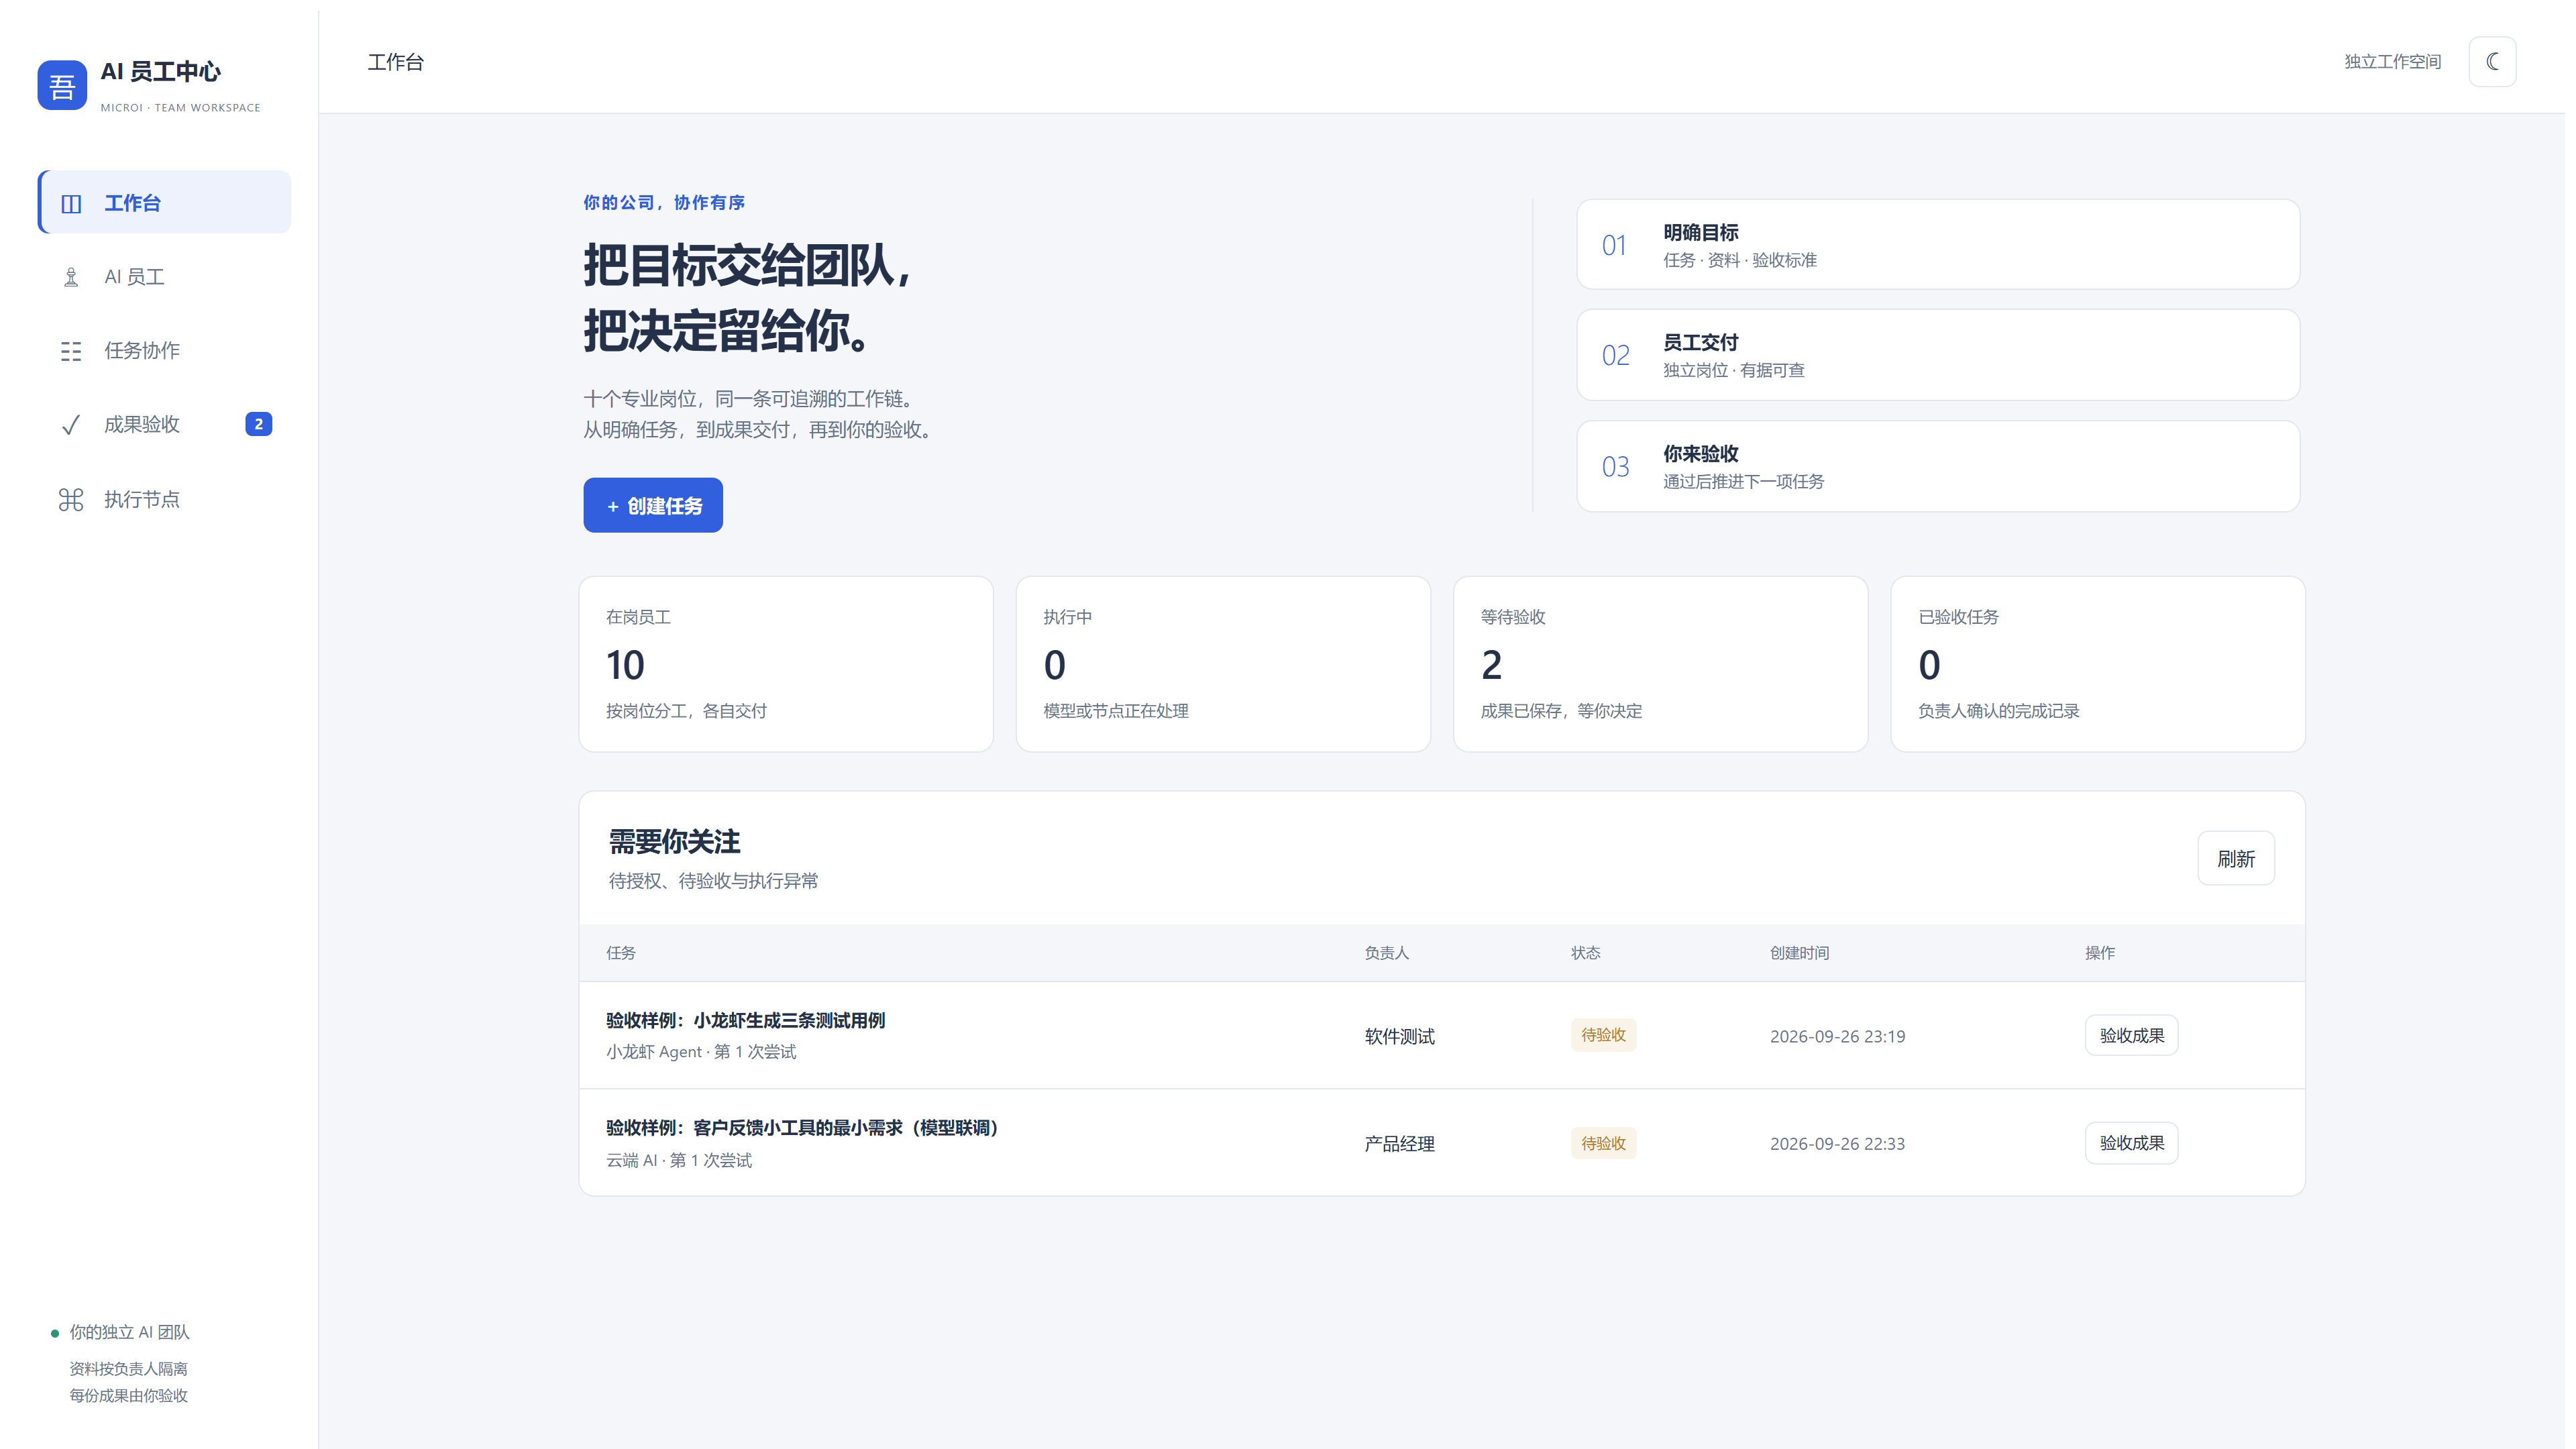Viewport: 2576px width, 1449px height.
Task: Click the 刷新 button
Action: 2236,858
